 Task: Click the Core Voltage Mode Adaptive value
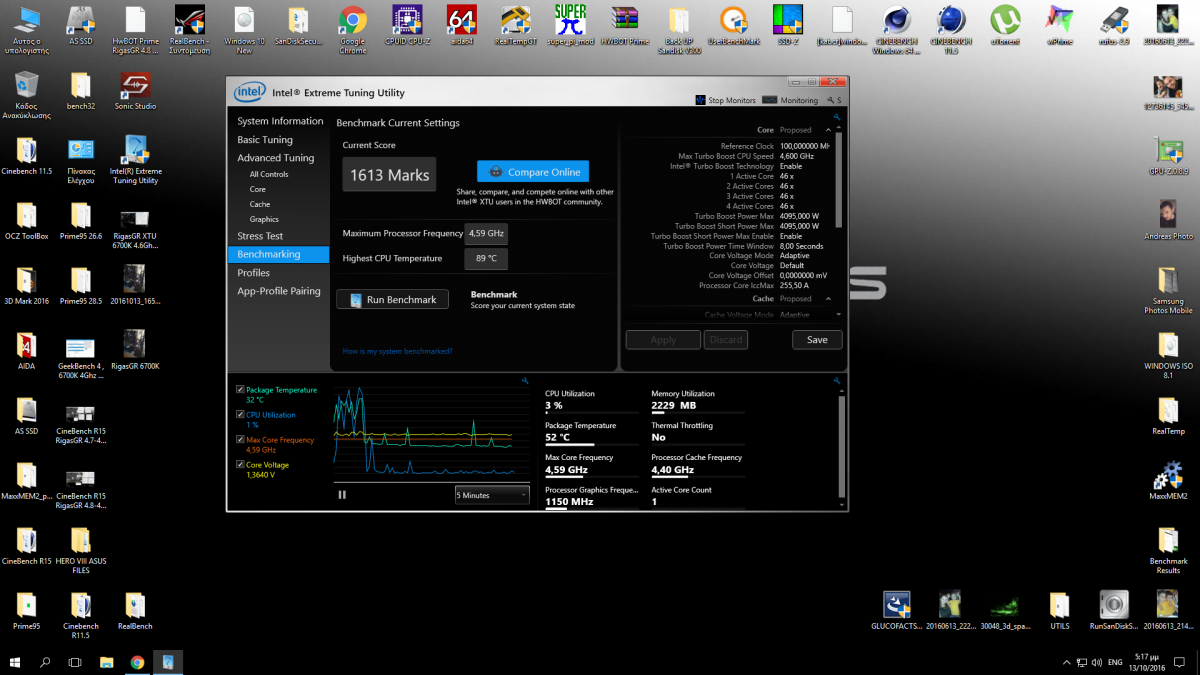pos(794,255)
